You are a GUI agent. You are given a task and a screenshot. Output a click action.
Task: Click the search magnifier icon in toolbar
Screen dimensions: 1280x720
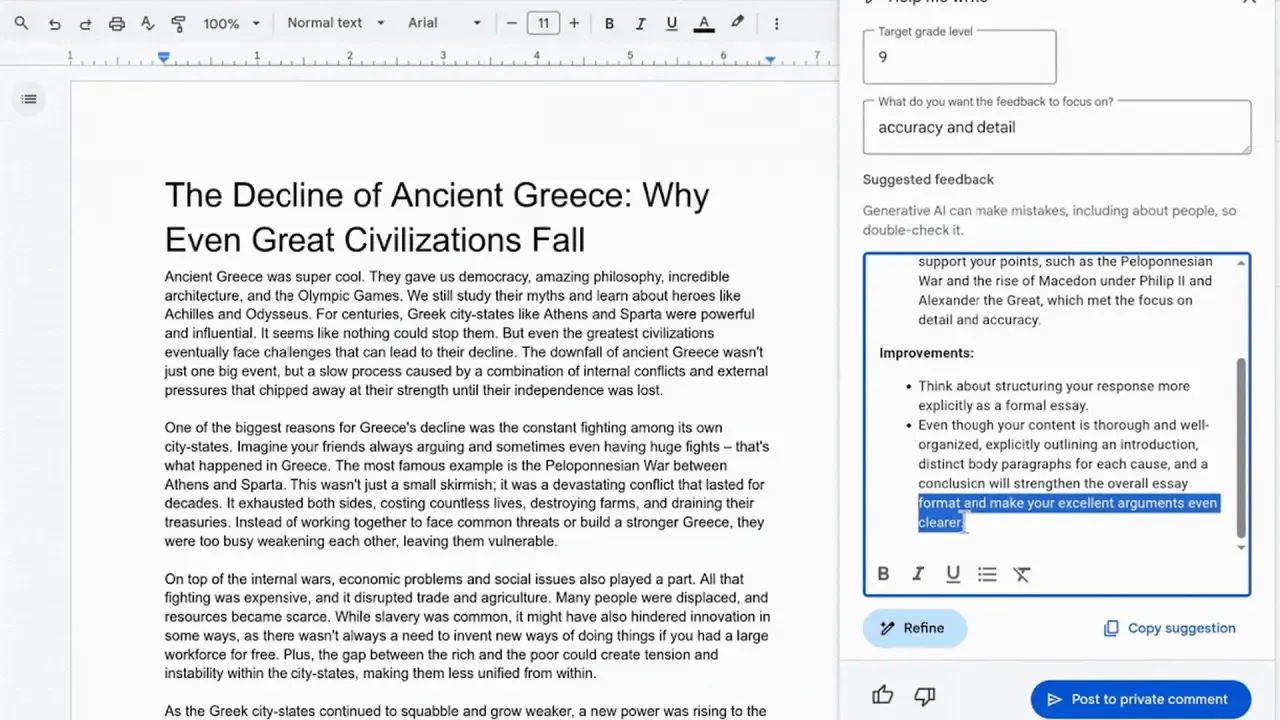coord(21,23)
